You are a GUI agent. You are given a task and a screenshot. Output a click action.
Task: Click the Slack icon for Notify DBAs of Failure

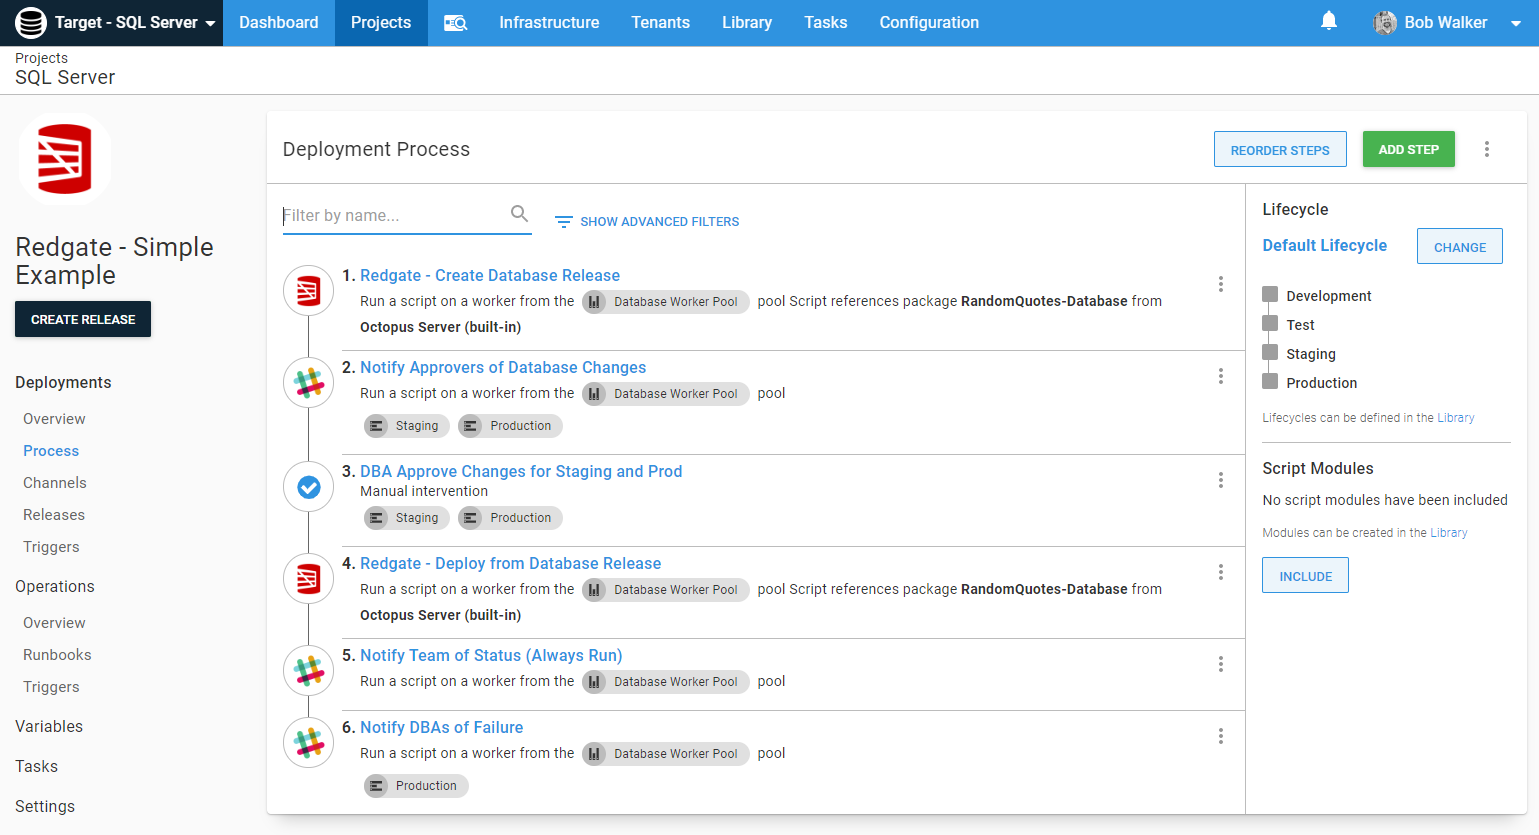(308, 742)
